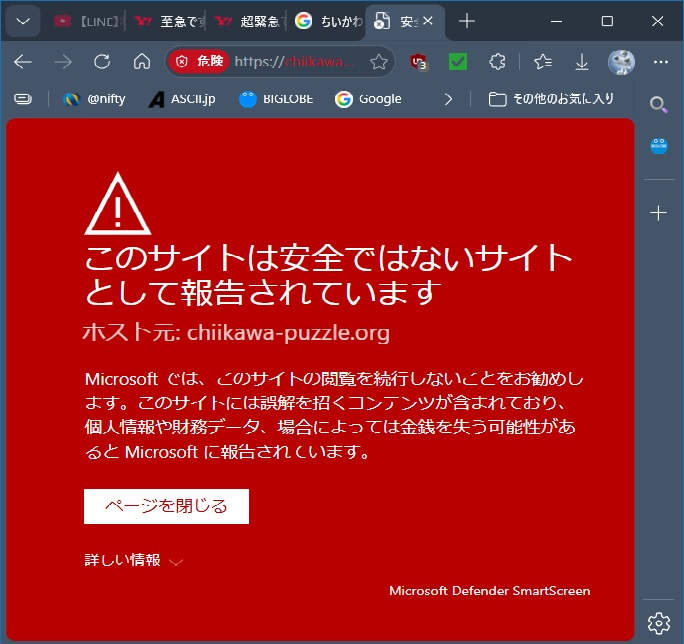Screen dimensions: 684x644
Task: Open the Extensions puzzle icon
Action: (x=497, y=62)
